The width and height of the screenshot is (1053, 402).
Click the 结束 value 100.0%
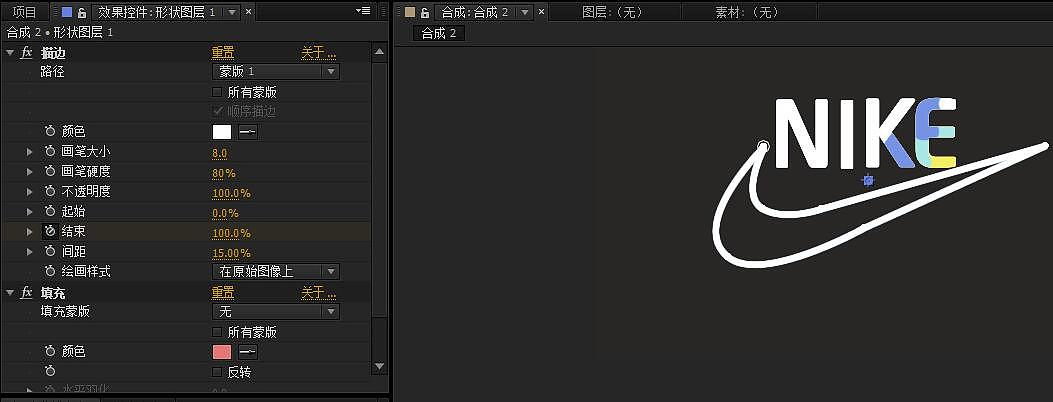tap(231, 233)
